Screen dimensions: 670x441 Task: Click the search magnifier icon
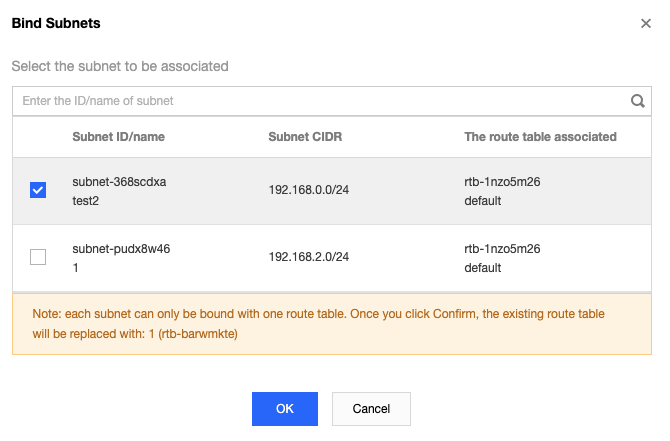pos(637,101)
